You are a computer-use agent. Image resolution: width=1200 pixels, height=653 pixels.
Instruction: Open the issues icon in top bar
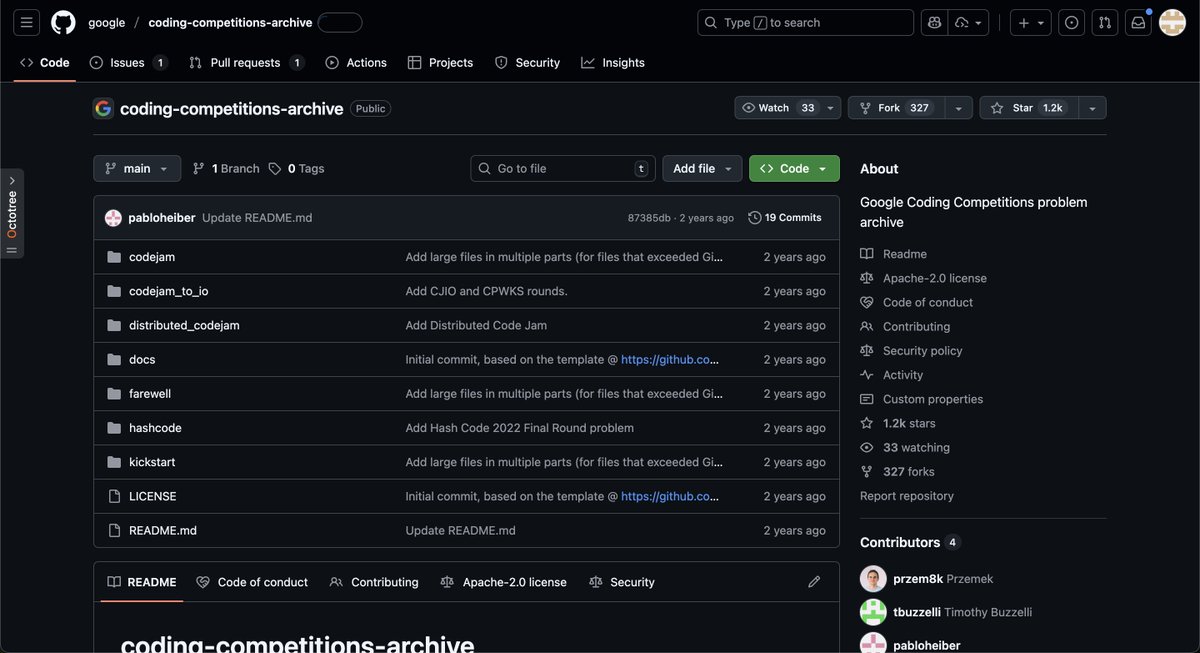(1072, 22)
